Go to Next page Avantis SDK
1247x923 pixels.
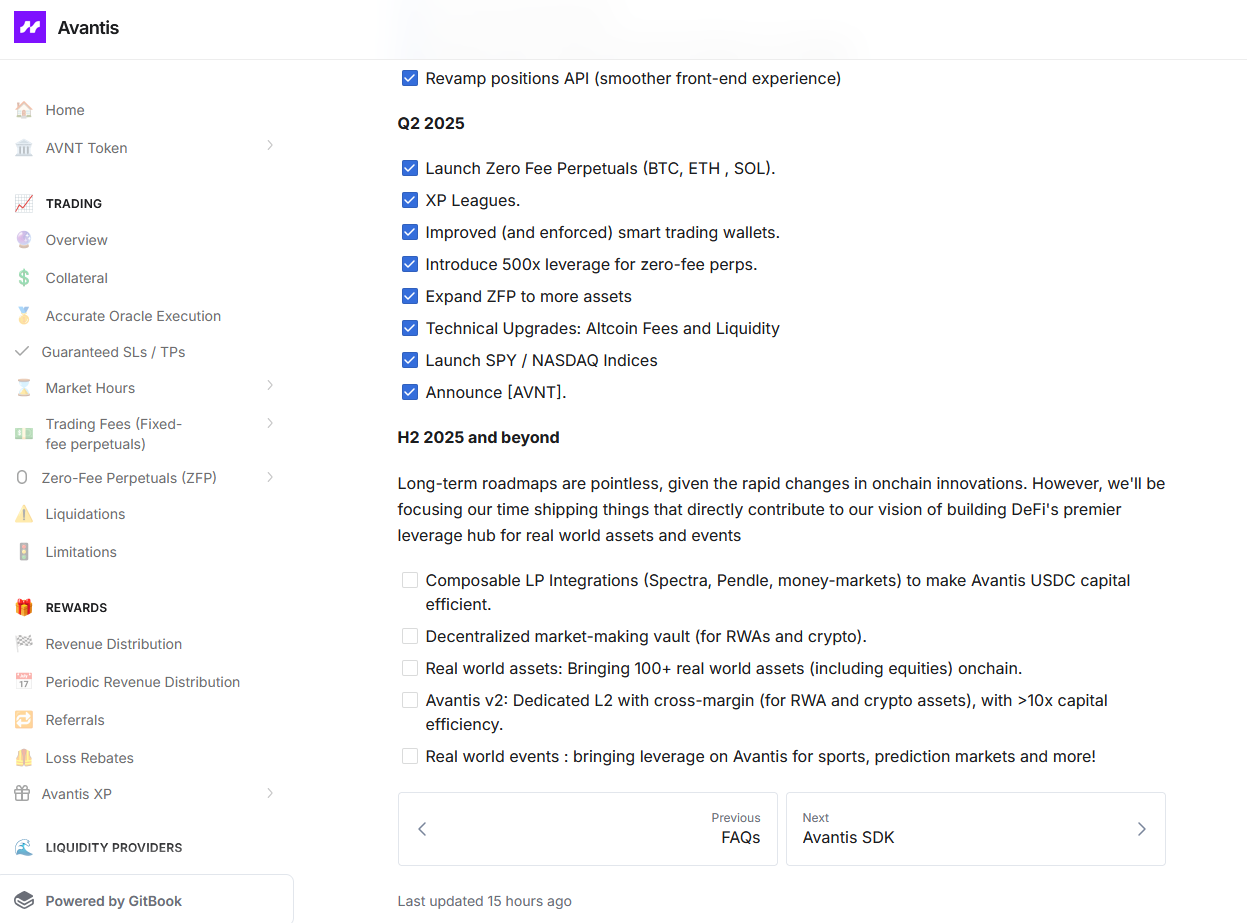tap(975, 829)
